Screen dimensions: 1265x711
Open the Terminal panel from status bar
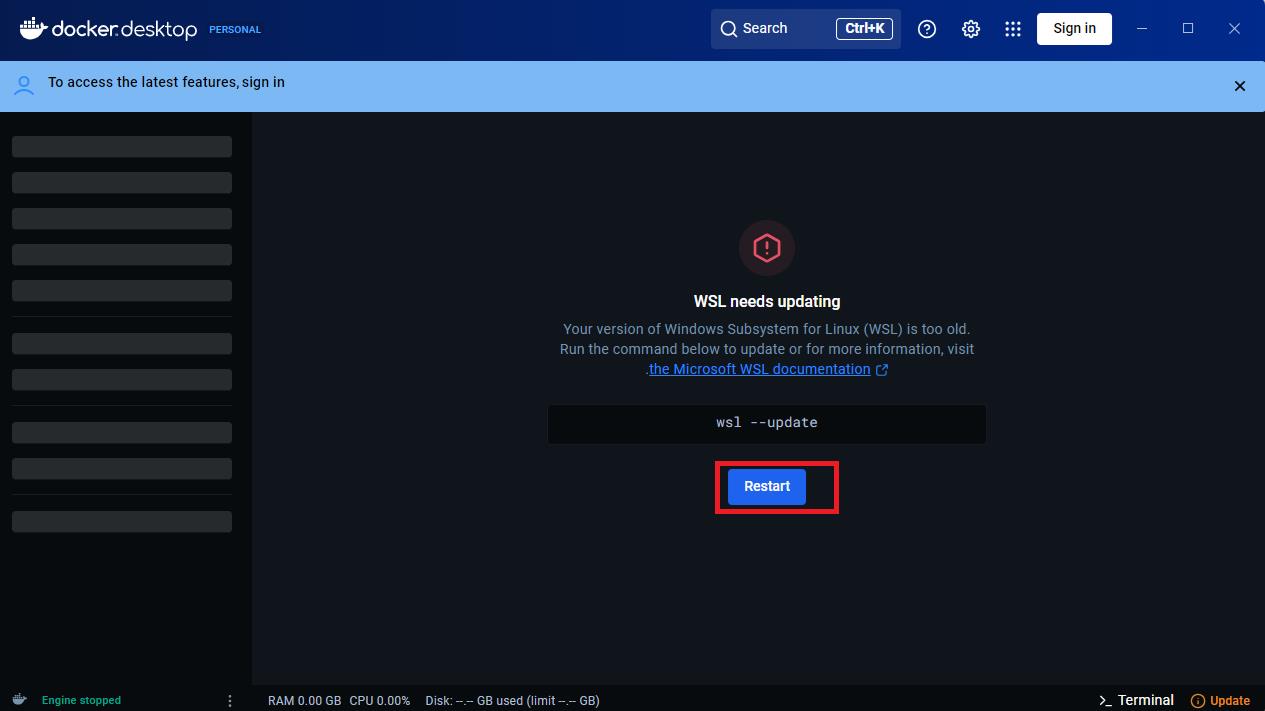[x=1136, y=700]
